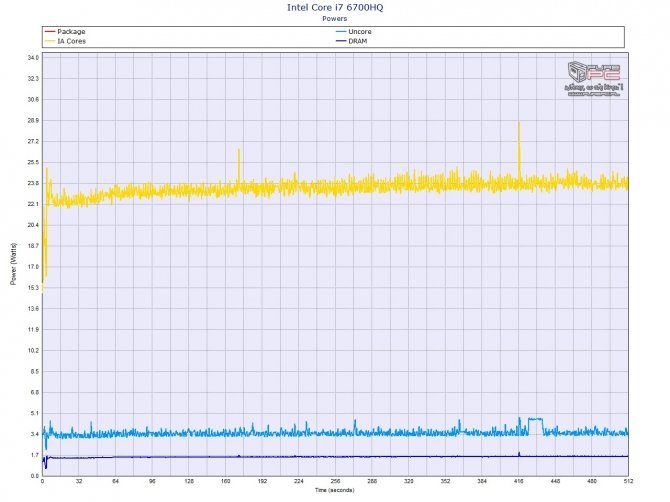Click the '17.0' y-axis label
The height and width of the screenshot is (502, 670).
[33, 267]
